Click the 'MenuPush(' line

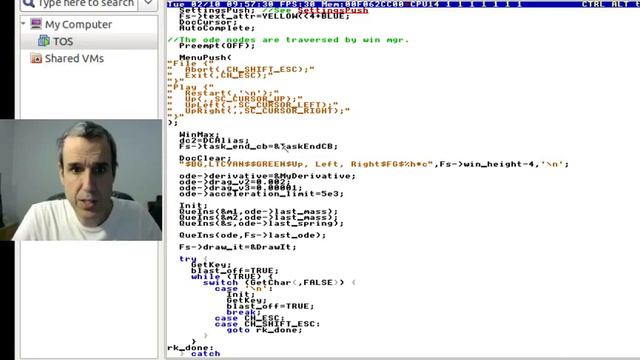coord(205,58)
